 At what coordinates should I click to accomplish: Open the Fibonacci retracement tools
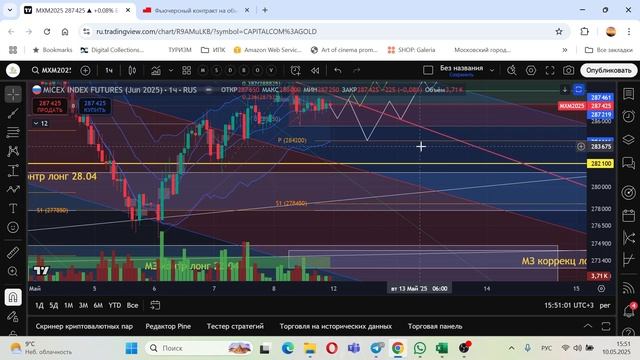coord(13,132)
